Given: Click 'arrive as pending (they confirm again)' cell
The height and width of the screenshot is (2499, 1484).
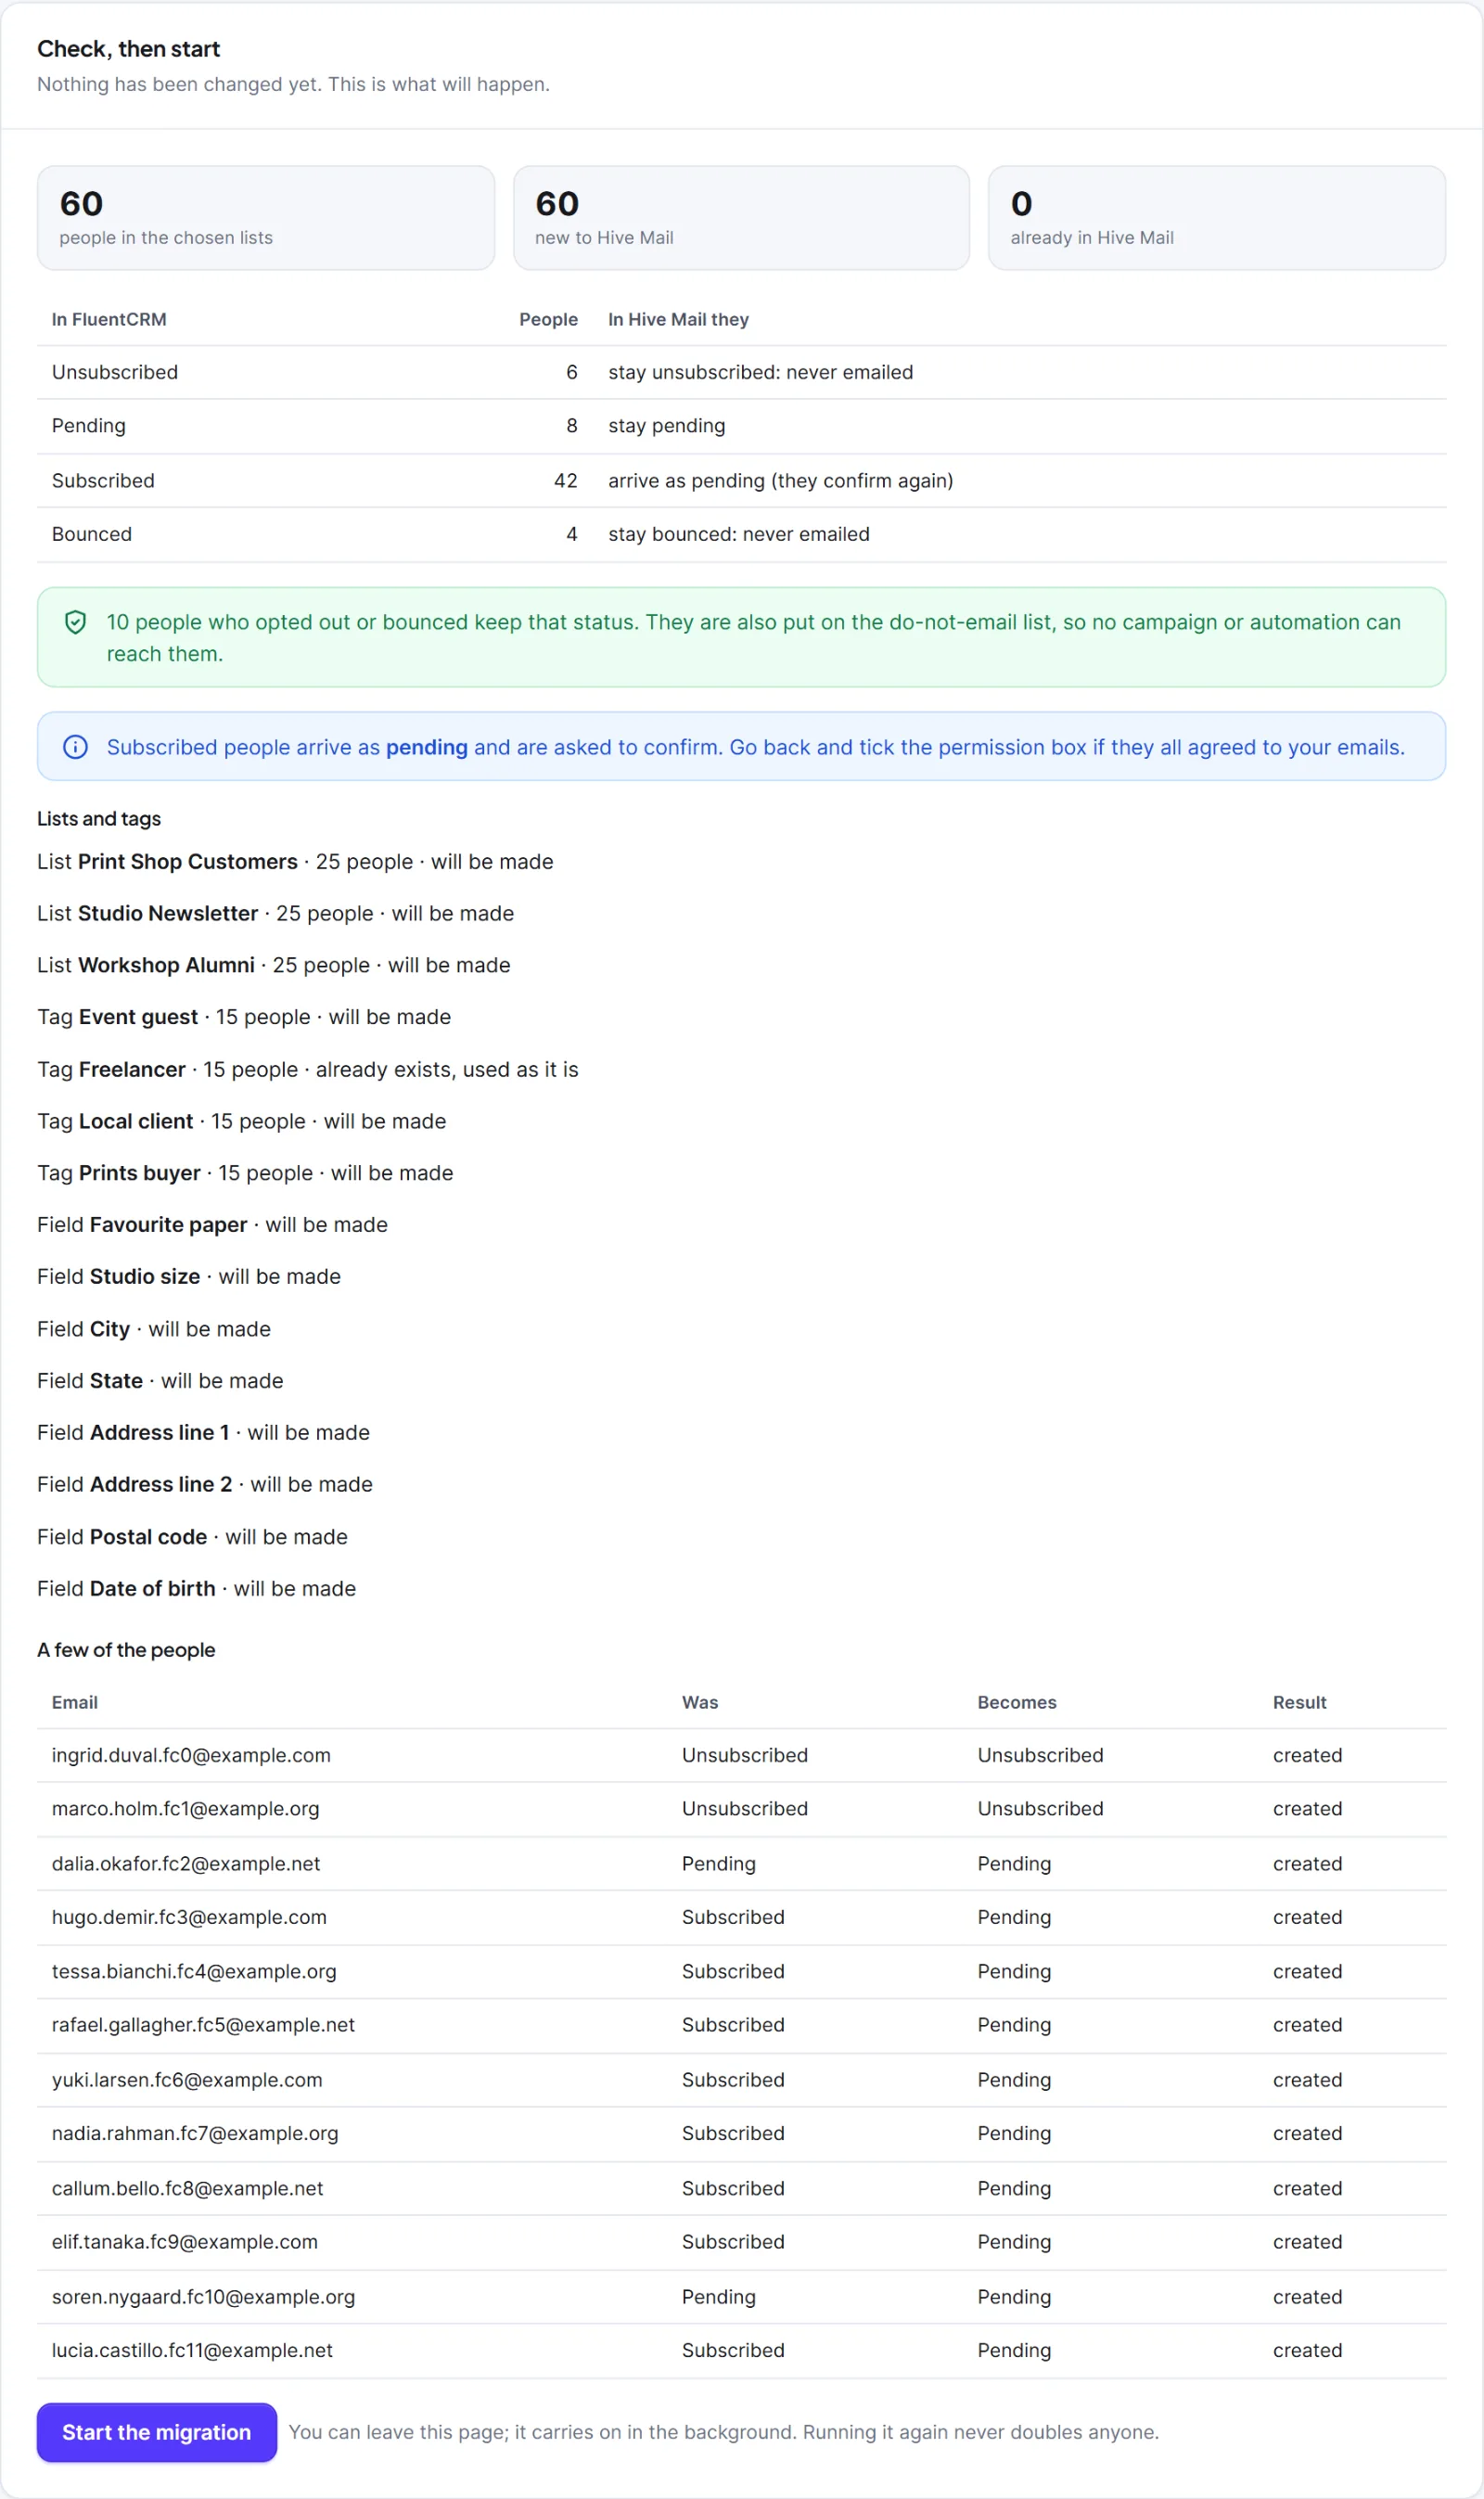Looking at the screenshot, I should [x=780, y=481].
